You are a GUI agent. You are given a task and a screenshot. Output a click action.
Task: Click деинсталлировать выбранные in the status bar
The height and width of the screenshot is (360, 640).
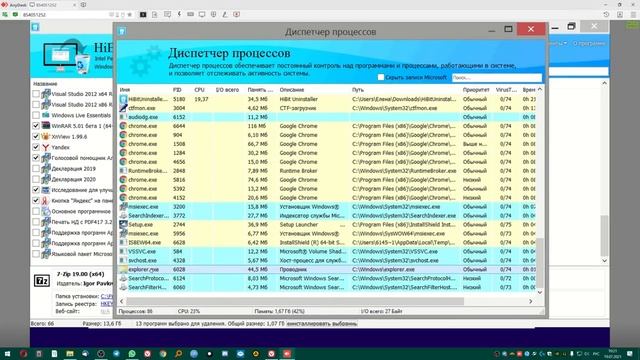pos(322,324)
